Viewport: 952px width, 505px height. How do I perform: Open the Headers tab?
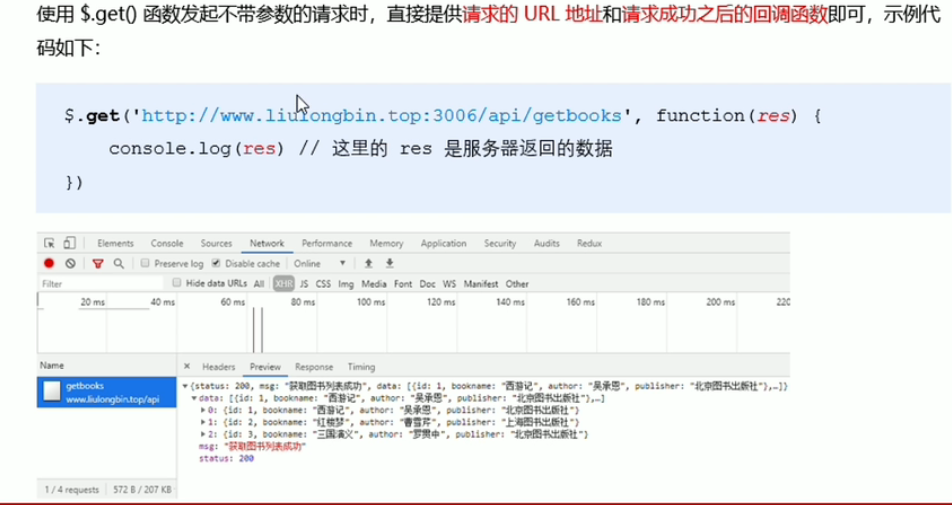point(219,367)
